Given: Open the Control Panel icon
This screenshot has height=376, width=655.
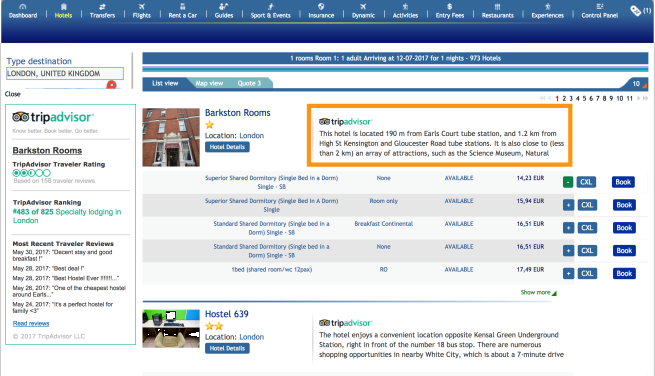Looking at the screenshot, I should [600, 7].
